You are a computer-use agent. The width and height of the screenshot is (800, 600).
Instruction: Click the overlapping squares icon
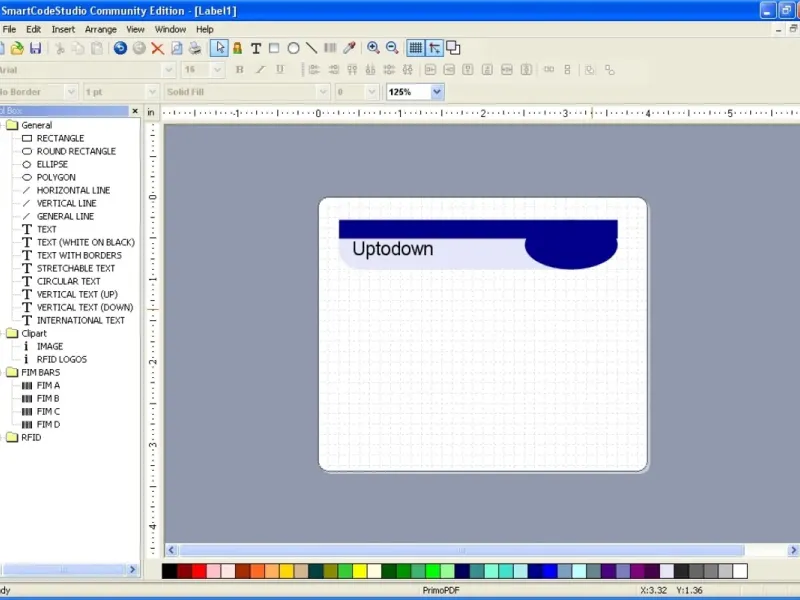point(453,48)
